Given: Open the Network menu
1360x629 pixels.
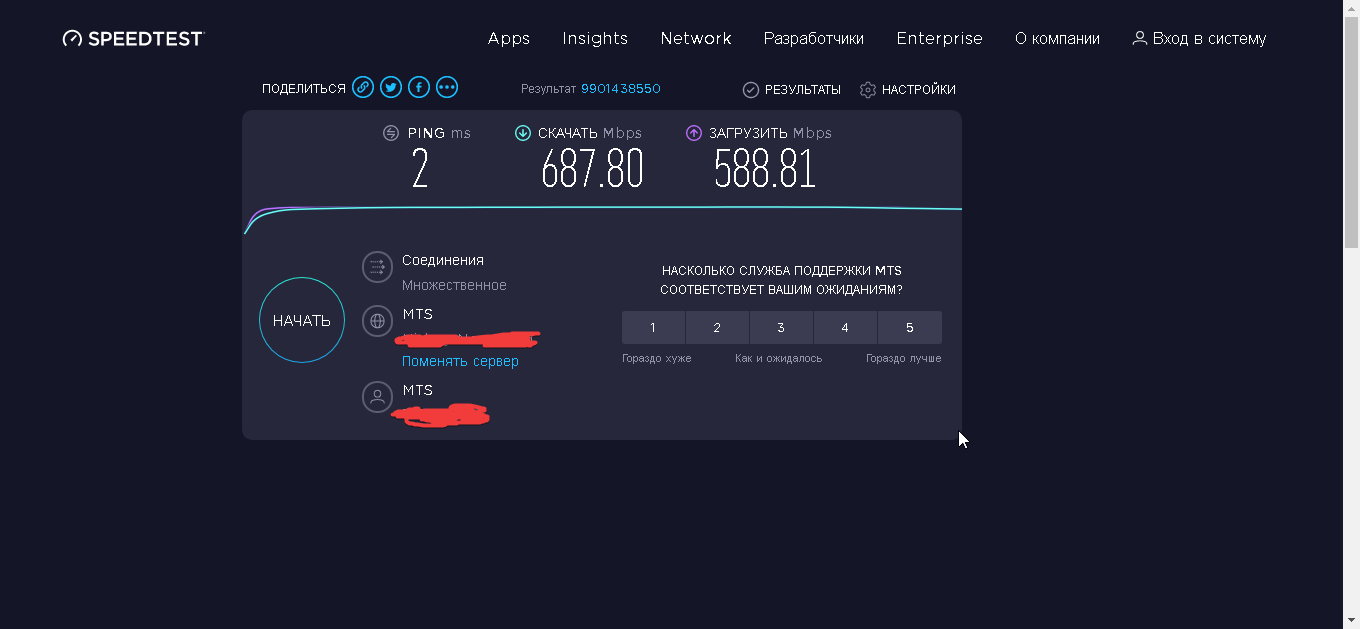Looking at the screenshot, I should click(x=696, y=39).
